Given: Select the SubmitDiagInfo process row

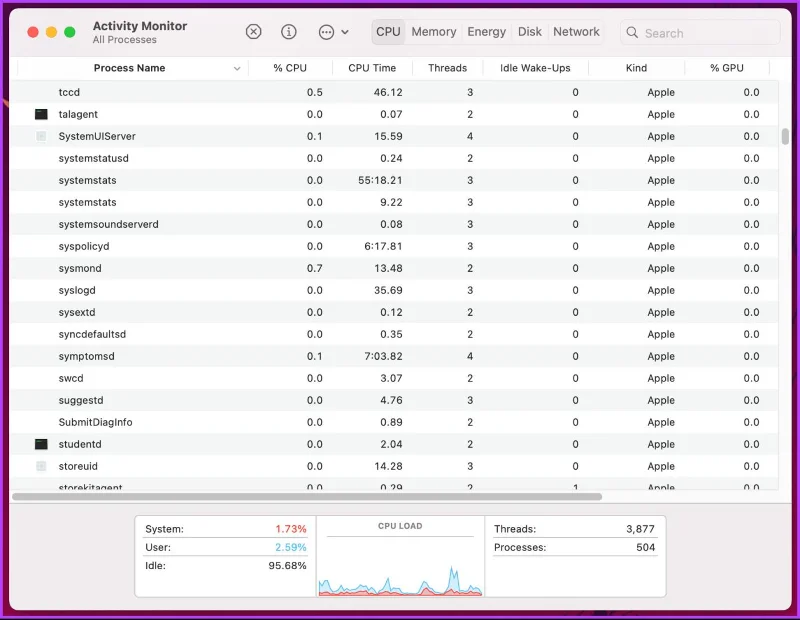Looking at the screenshot, I should point(394,423).
